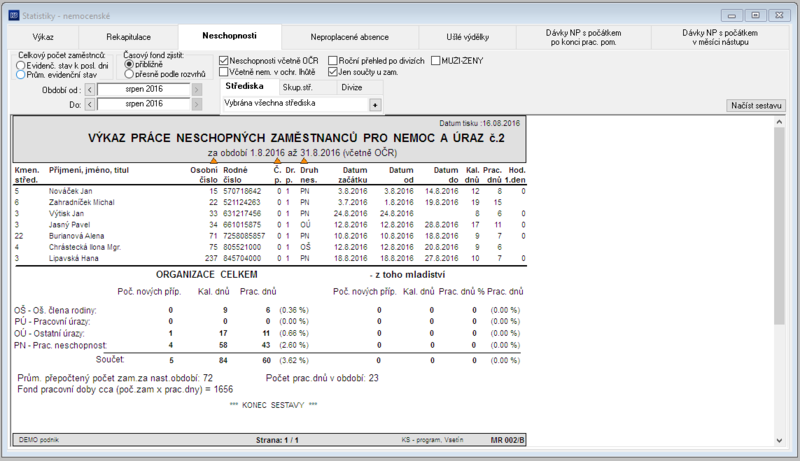This screenshot has height=461, width=800.
Task: Click OÚ - Ostatní úrazy summary label
Action: click(x=49, y=334)
